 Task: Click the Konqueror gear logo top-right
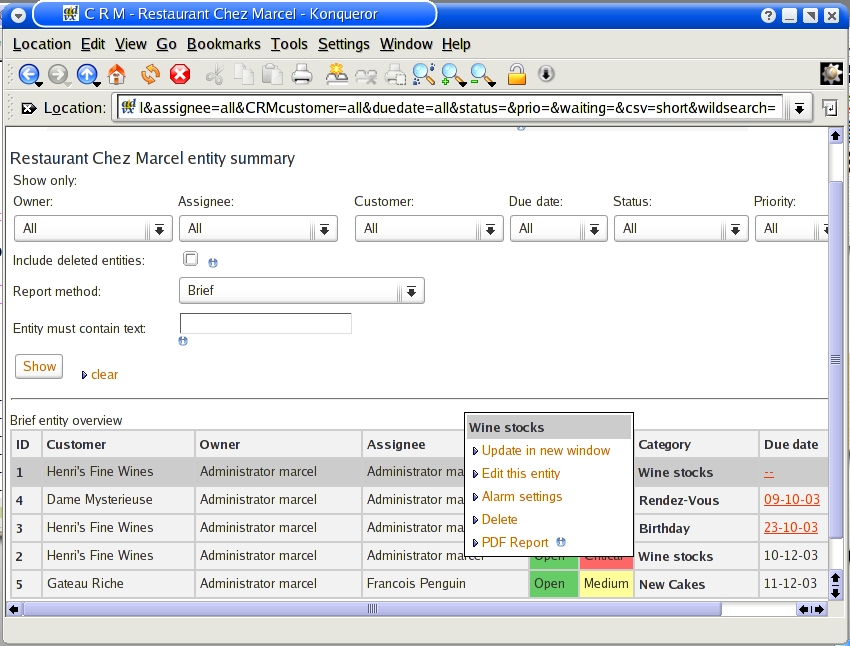[x=831, y=73]
